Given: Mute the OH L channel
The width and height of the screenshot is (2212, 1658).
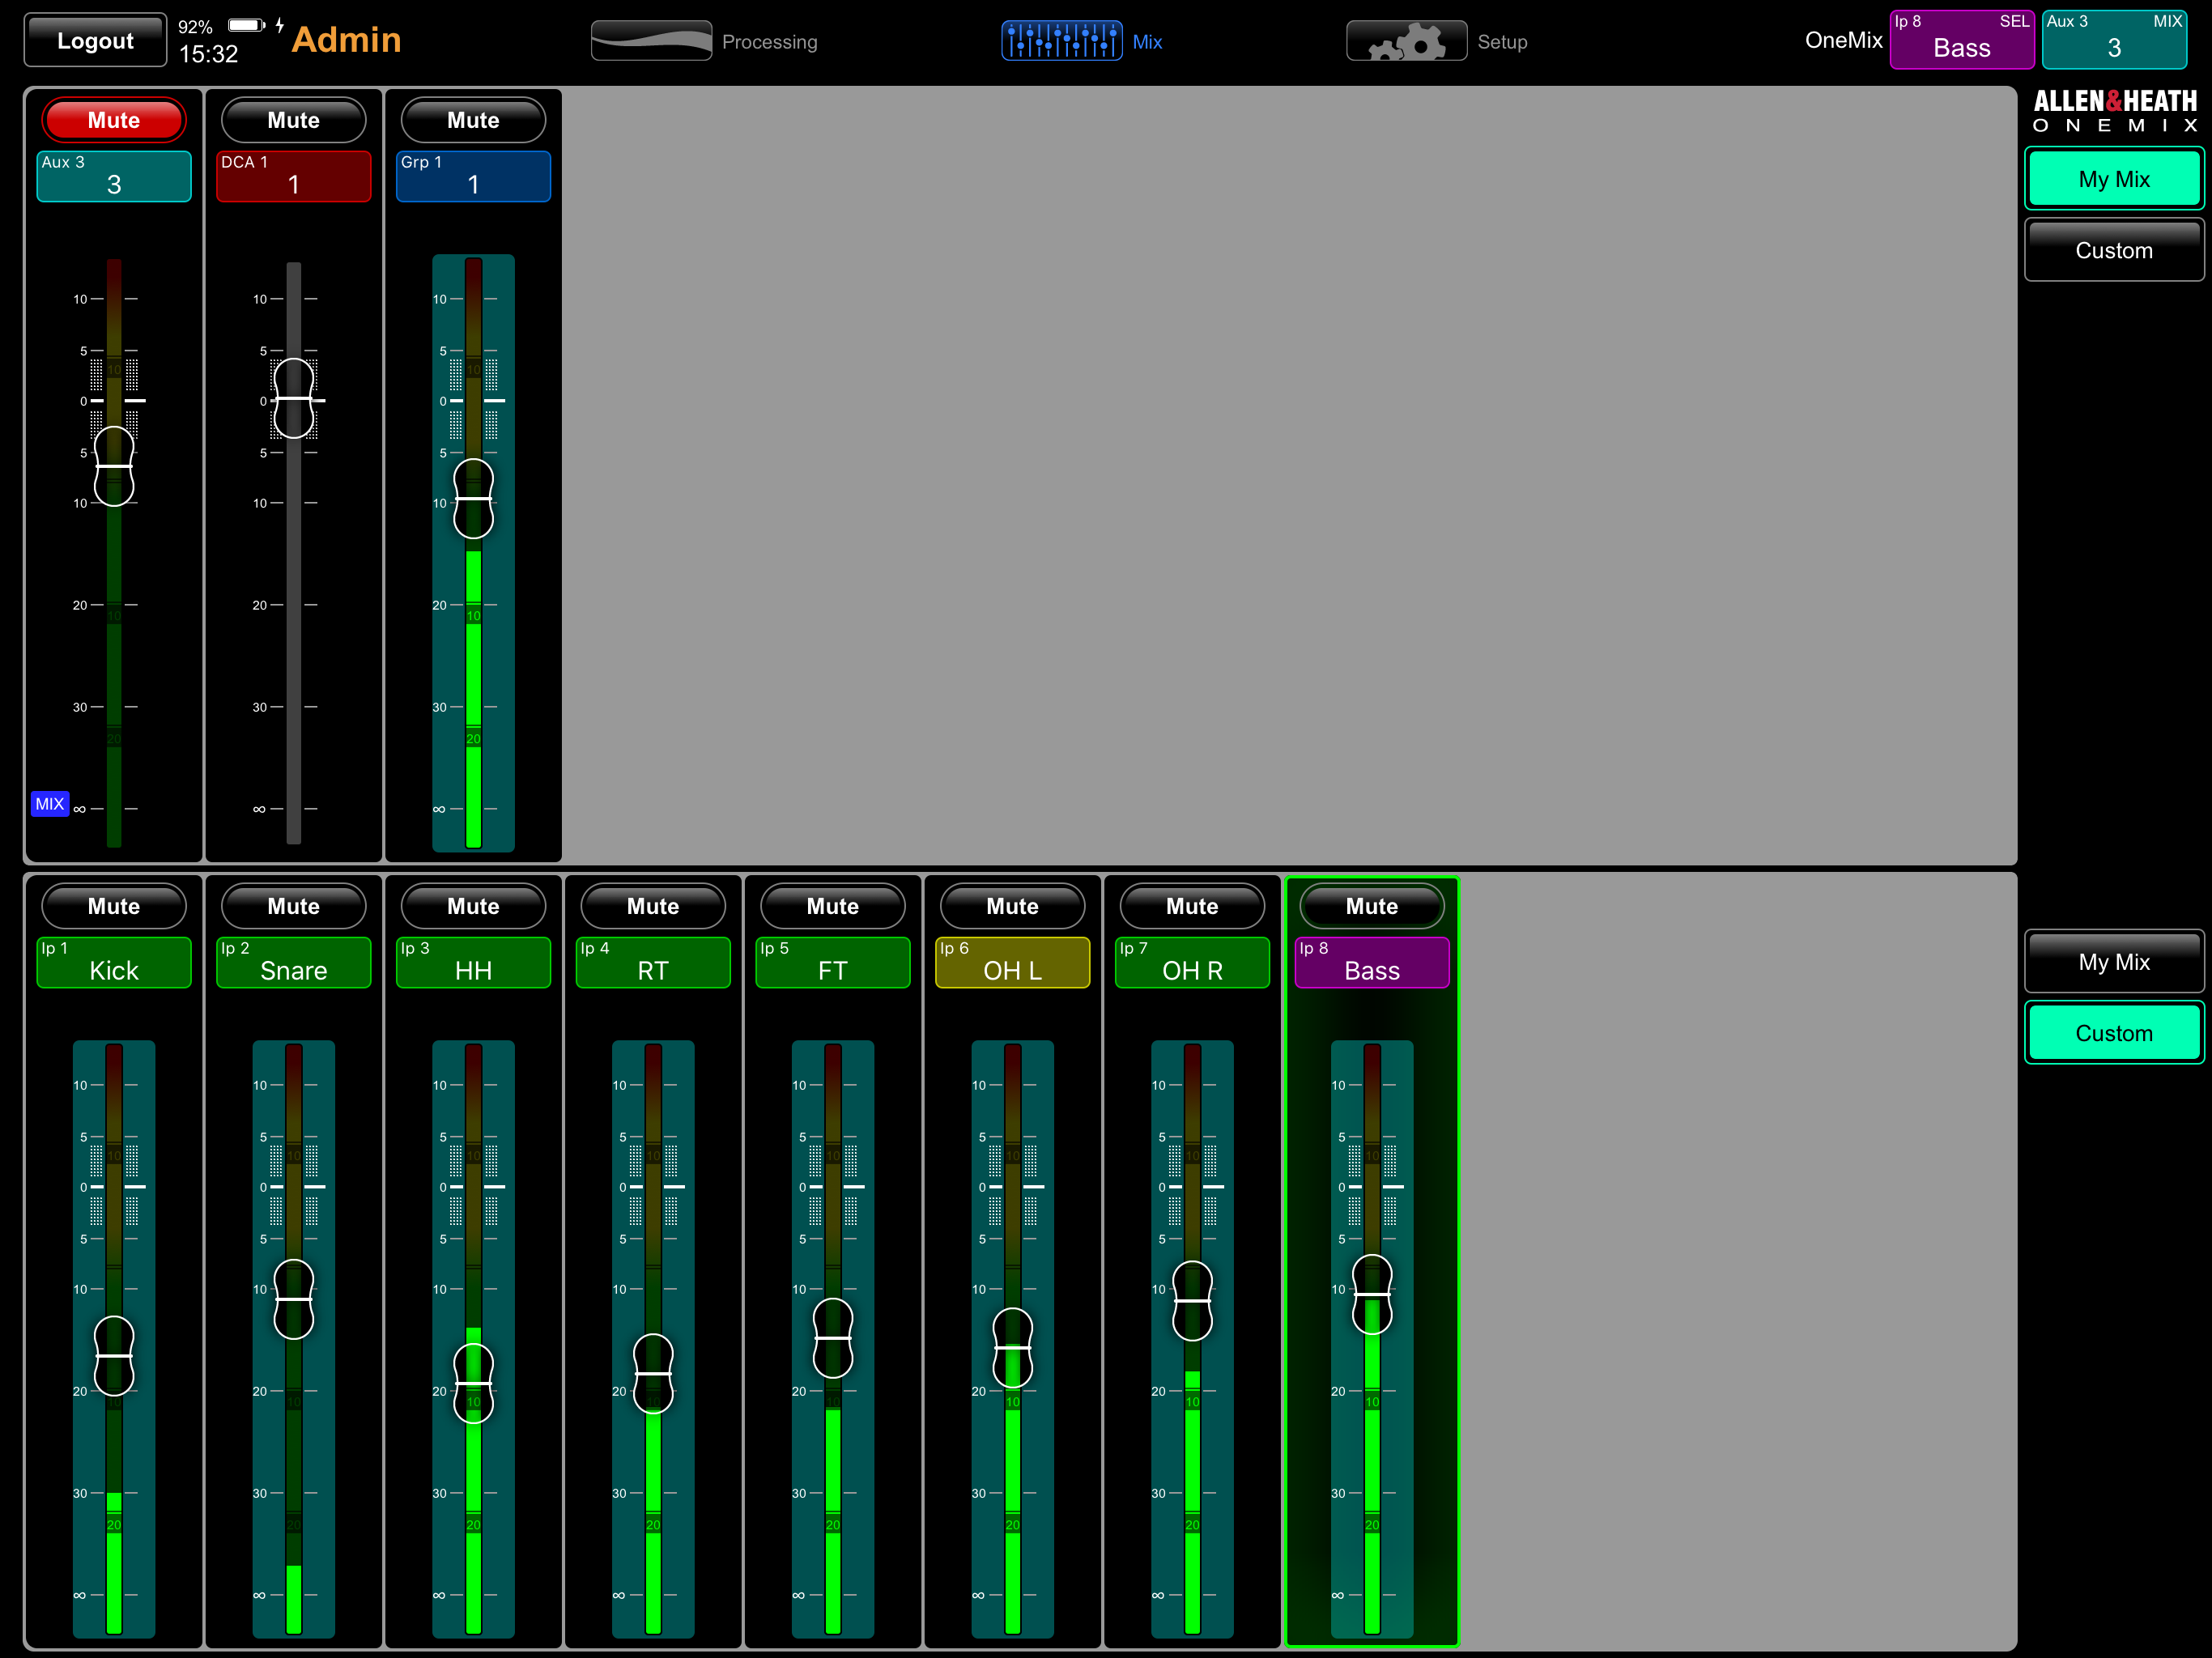Looking at the screenshot, I should (x=1012, y=906).
